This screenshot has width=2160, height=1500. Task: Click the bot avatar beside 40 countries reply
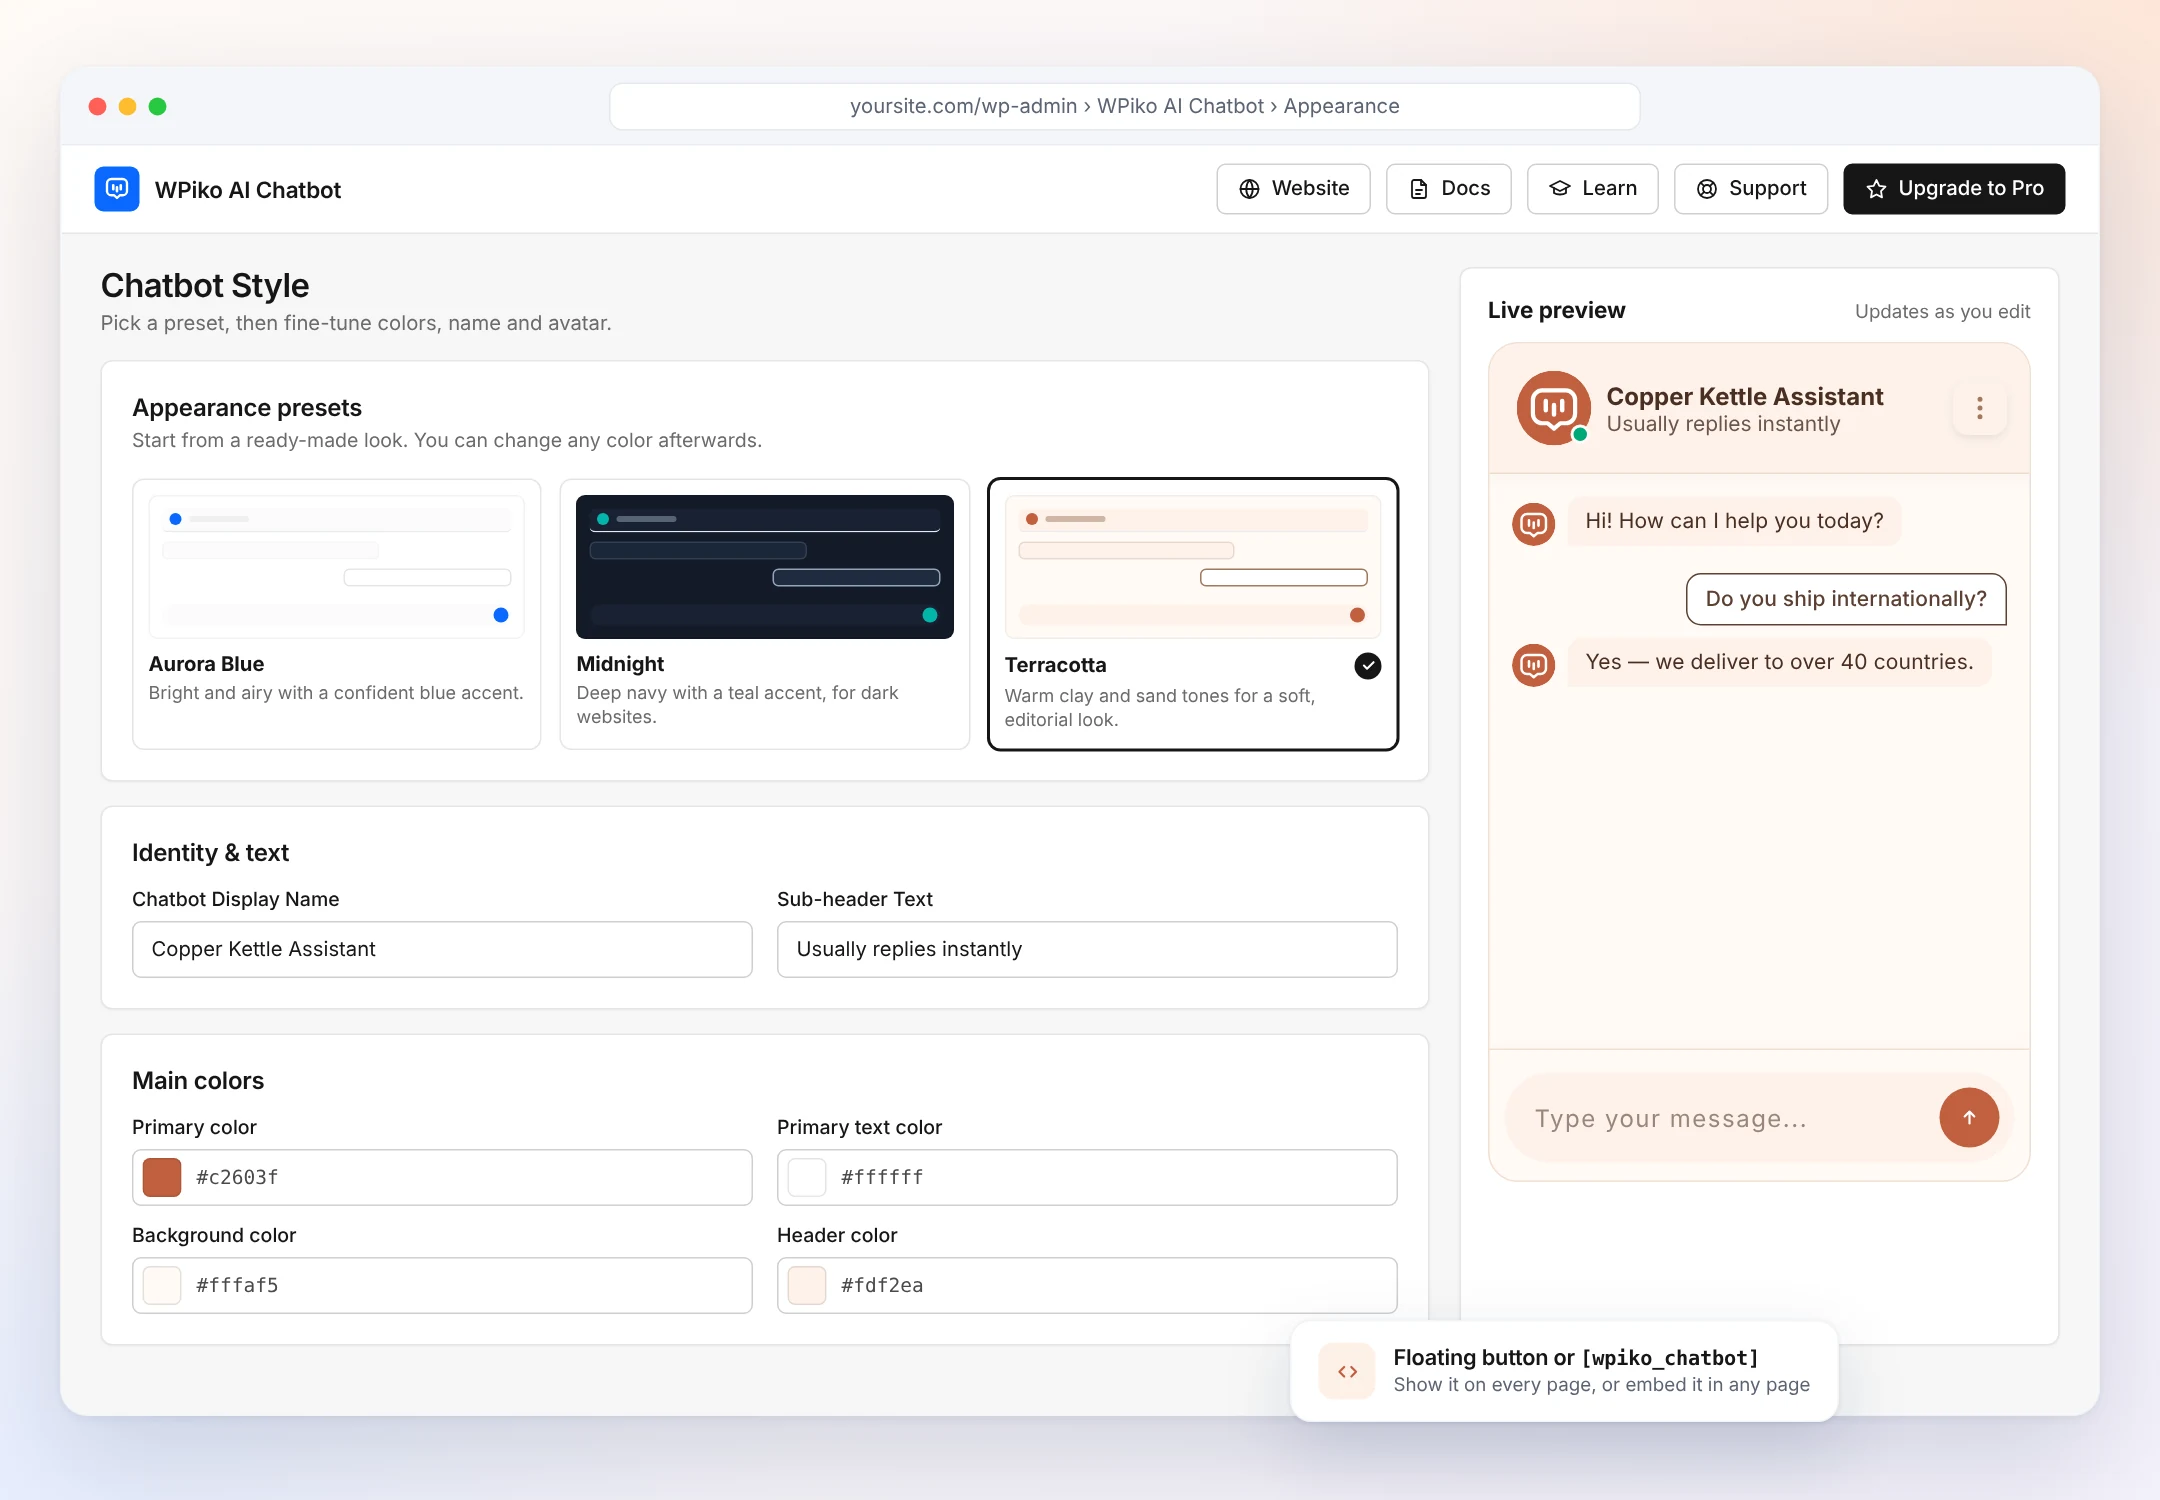tap(1533, 664)
